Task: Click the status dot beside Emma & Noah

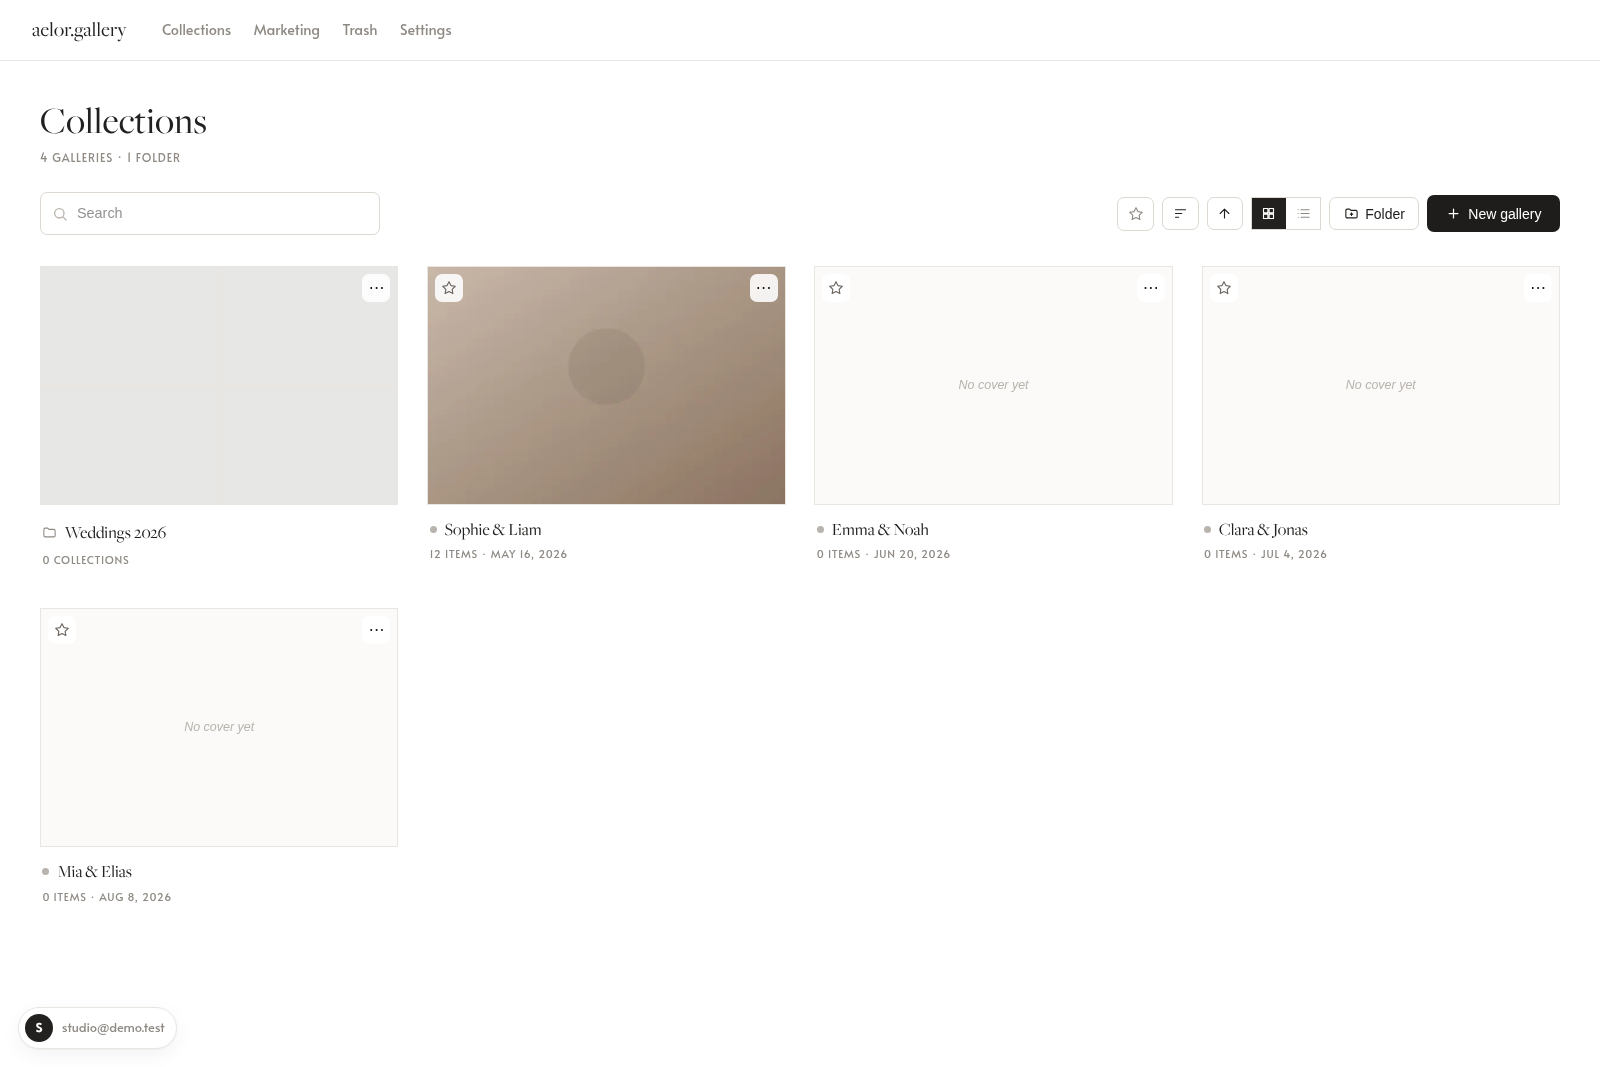Action: [820, 530]
